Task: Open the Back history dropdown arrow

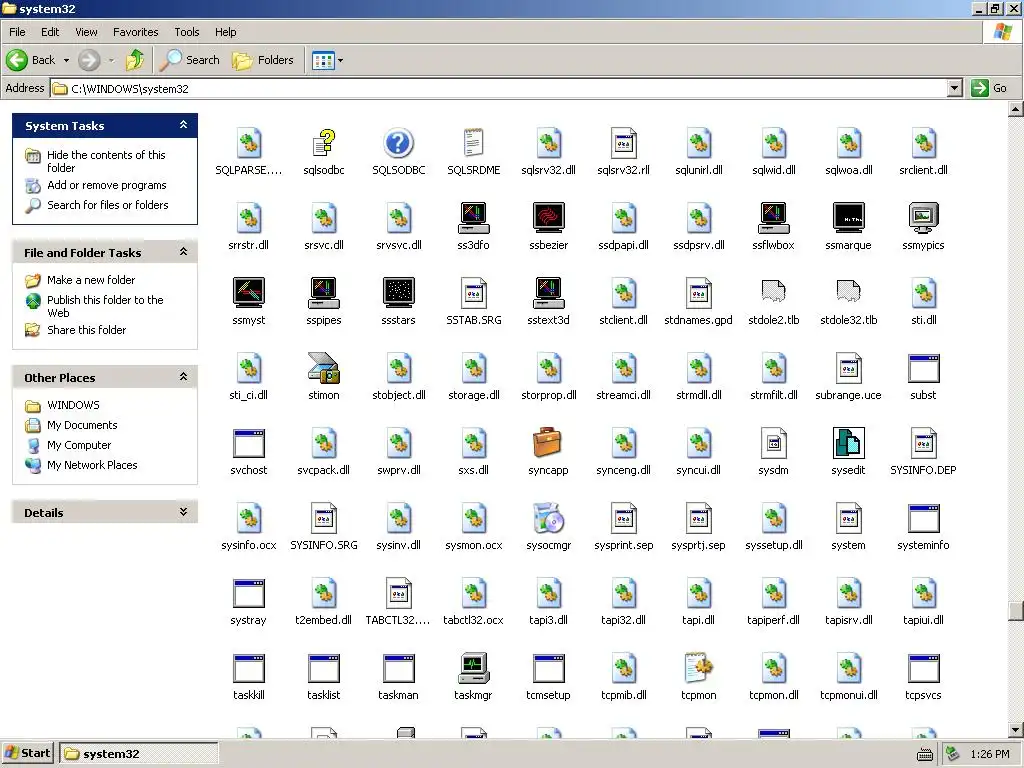Action: 66,60
